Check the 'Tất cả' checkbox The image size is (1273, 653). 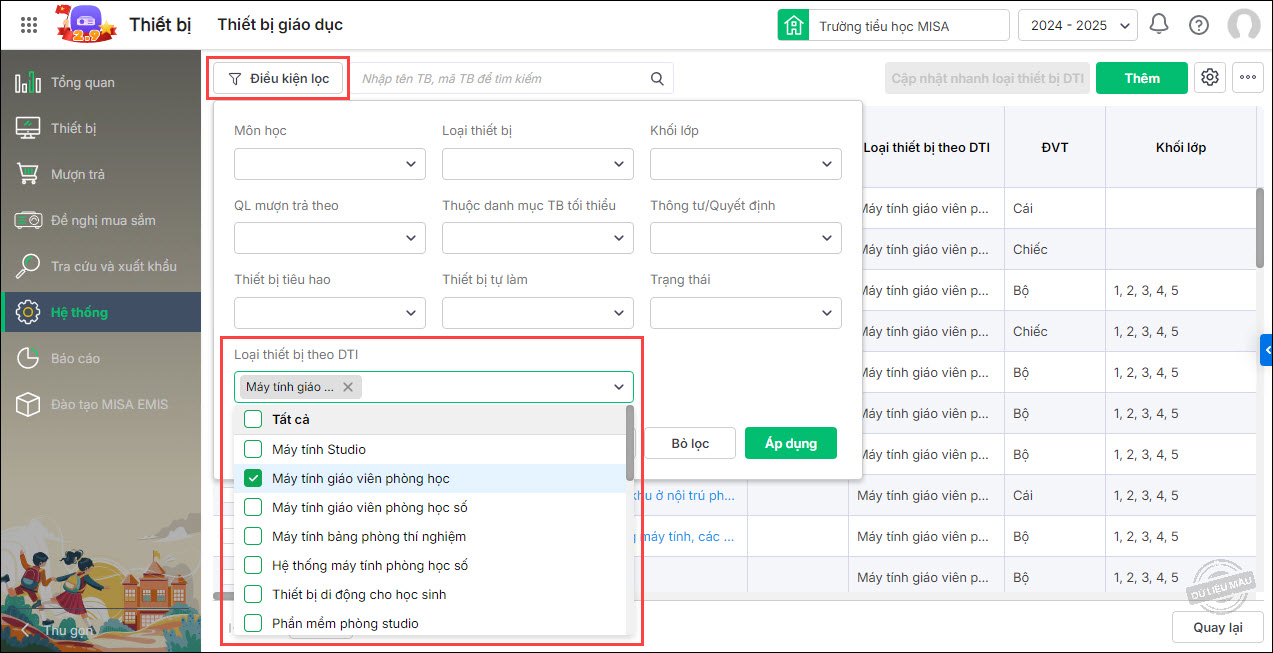click(253, 419)
